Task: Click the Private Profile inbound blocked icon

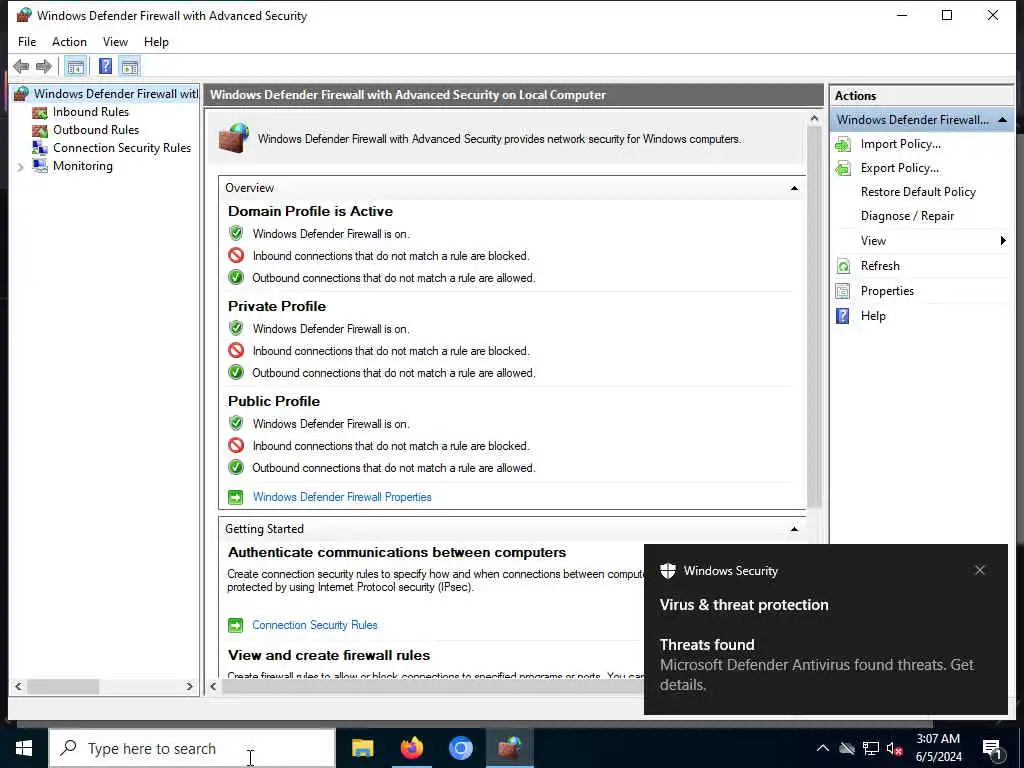Action: click(x=236, y=351)
